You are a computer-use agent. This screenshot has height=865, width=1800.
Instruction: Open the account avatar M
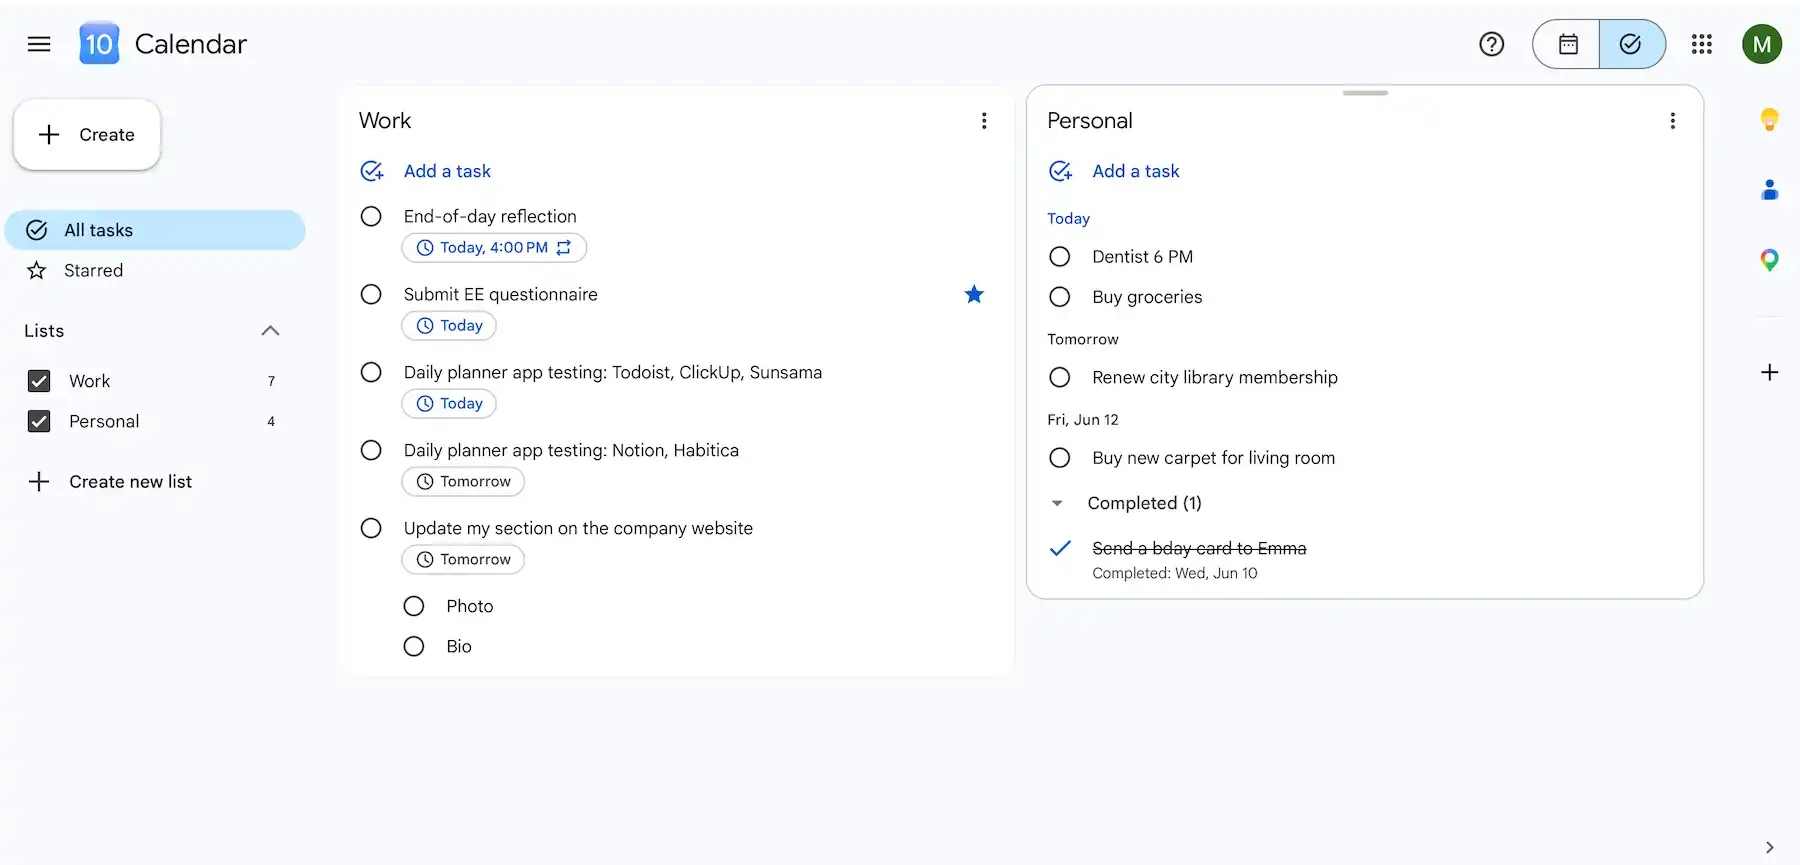click(1762, 44)
